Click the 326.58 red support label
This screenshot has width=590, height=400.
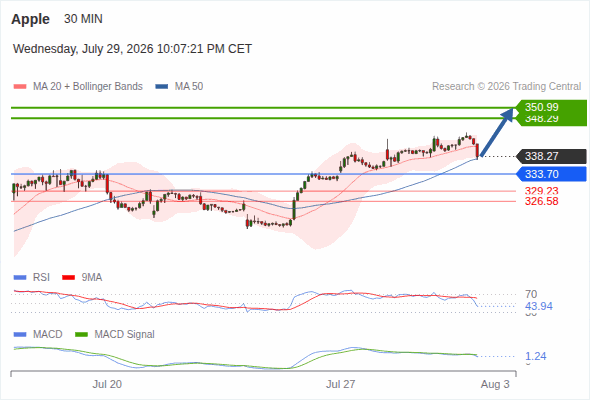click(x=541, y=201)
